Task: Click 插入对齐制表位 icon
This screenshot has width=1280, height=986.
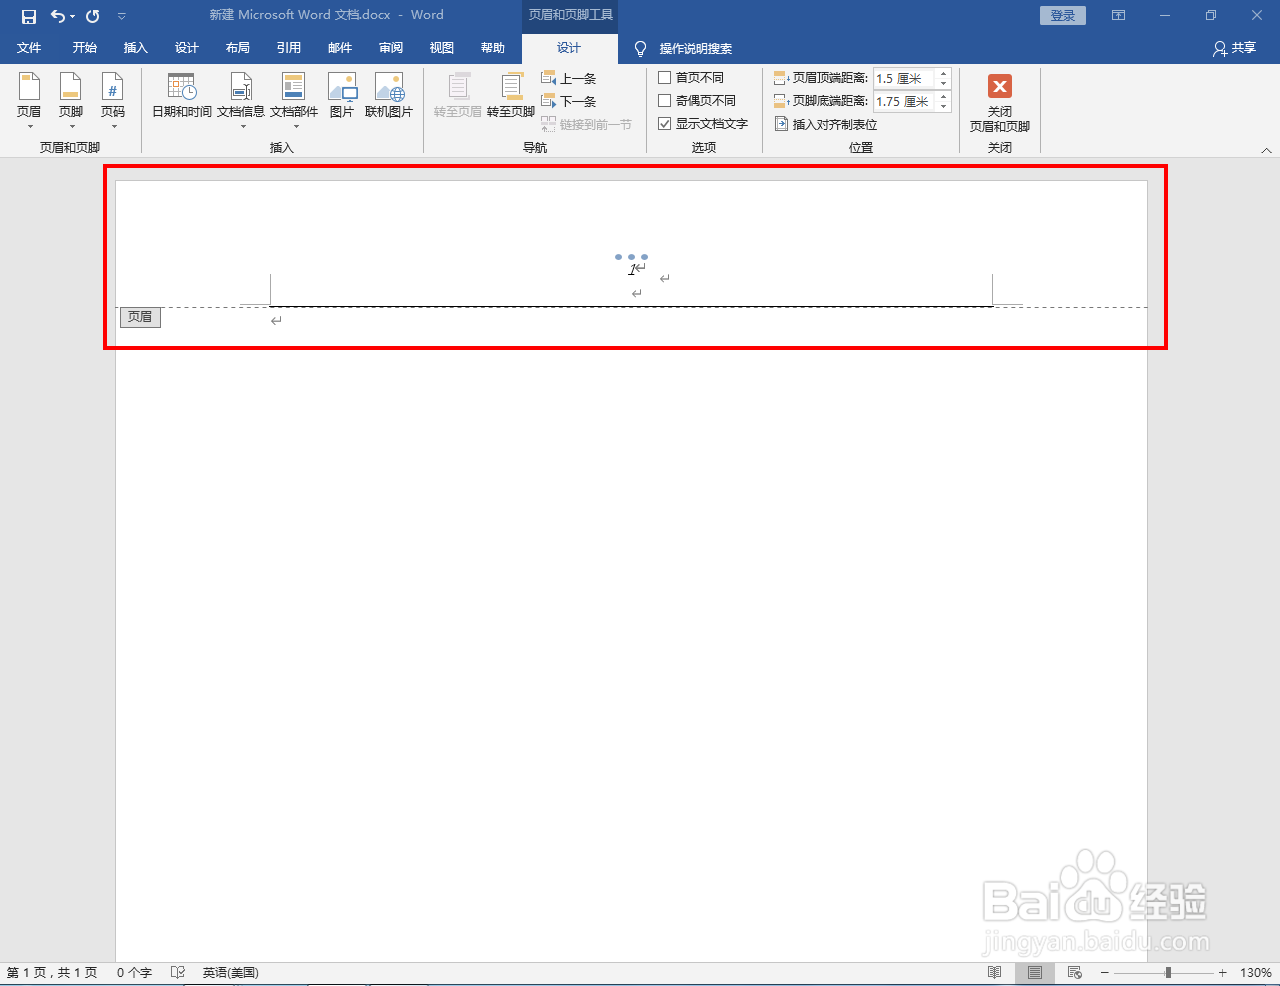Action: [825, 124]
